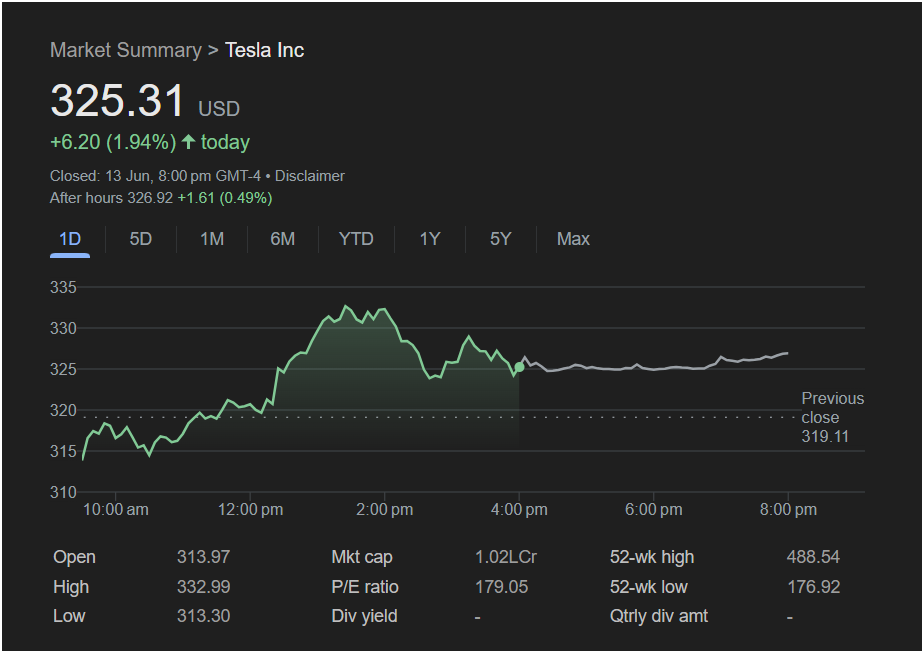This screenshot has width=924, height=653.
Task: Click the Closed: 13 Jun timestamp
Action: 156,176
